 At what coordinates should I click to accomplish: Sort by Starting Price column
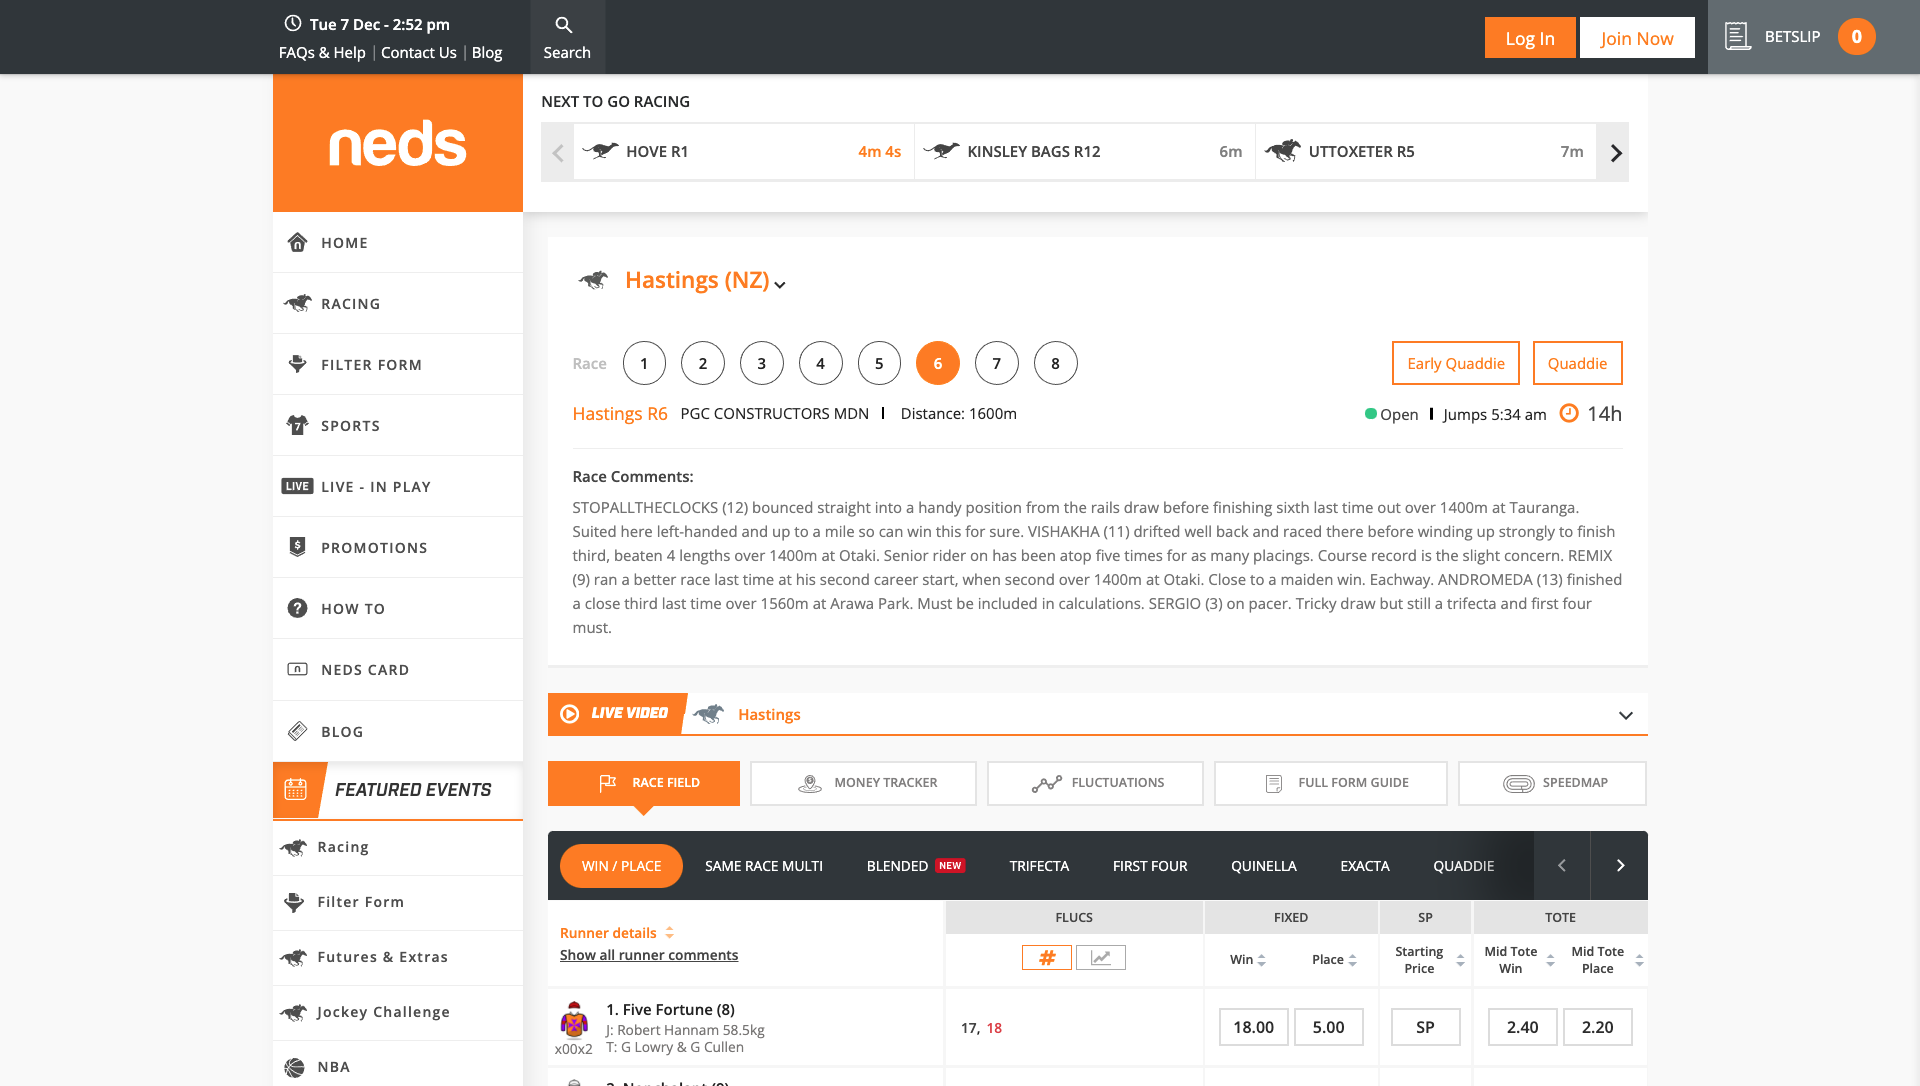click(1460, 960)
